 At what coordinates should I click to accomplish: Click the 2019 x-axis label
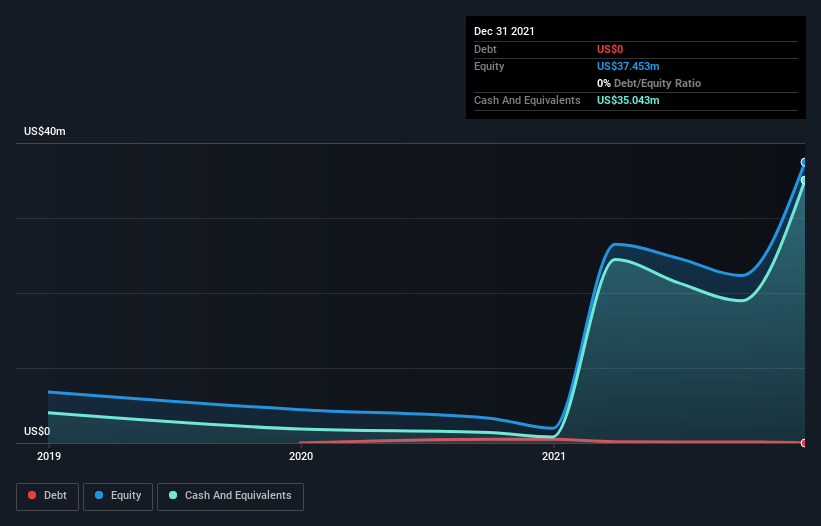[49, 456]
